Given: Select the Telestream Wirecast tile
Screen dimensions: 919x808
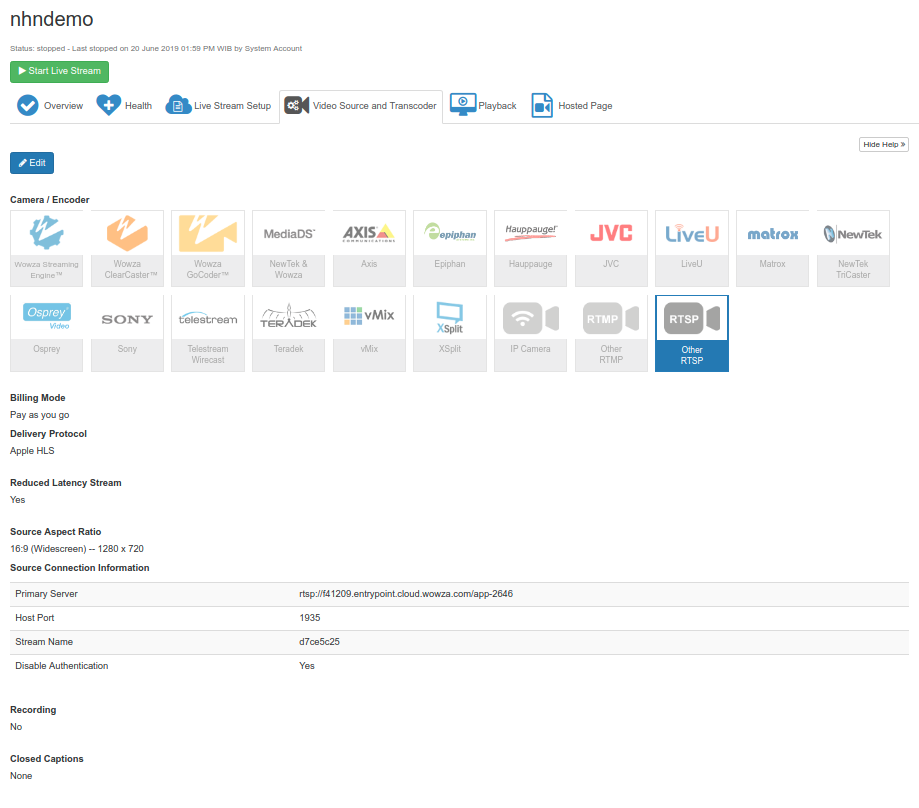Looking at the screenshot, I should click(x=207, y=333).
